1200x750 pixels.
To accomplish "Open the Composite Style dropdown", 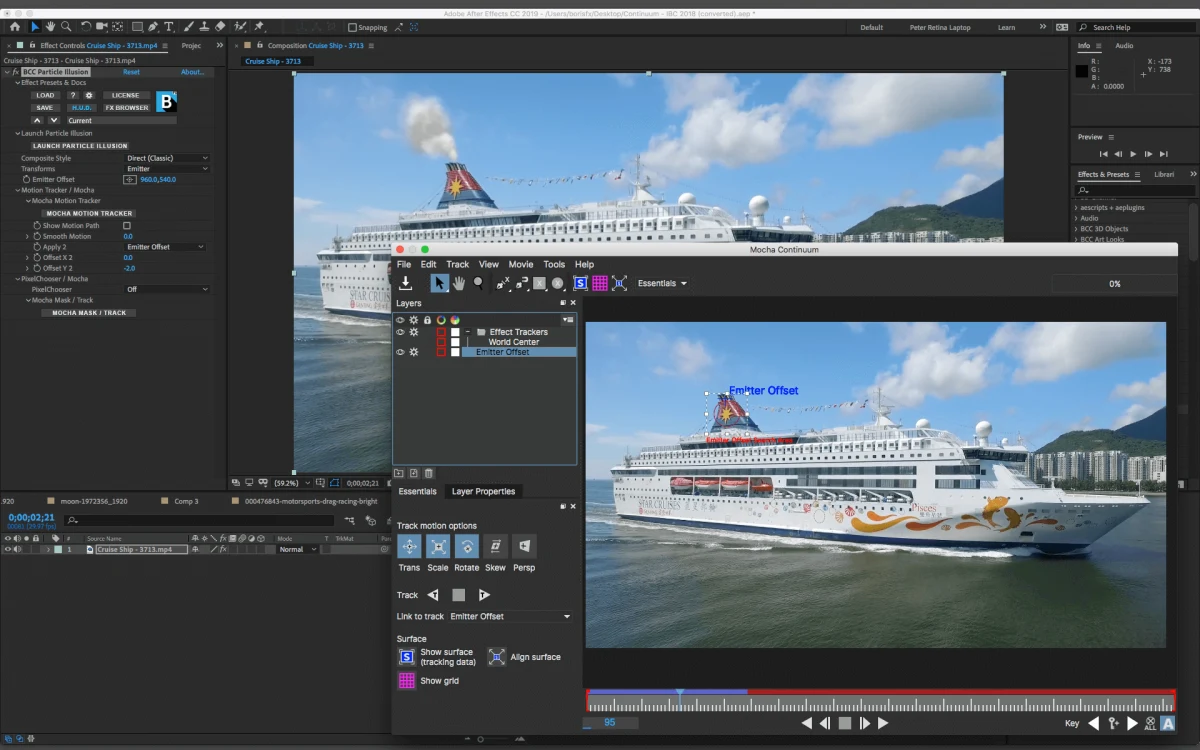I will (167, 158).
